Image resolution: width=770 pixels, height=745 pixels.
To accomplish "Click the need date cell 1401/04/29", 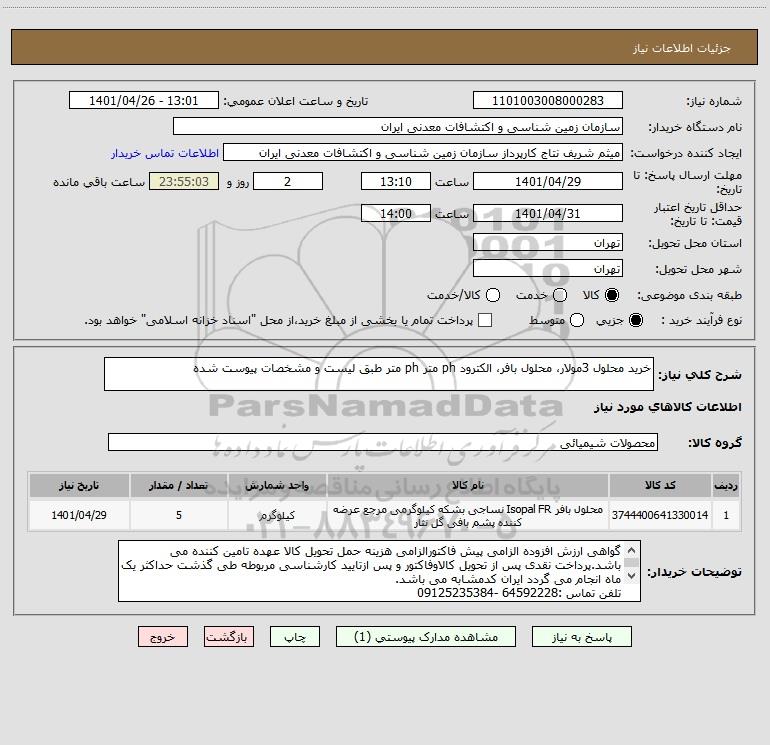I will pos(79,515).
